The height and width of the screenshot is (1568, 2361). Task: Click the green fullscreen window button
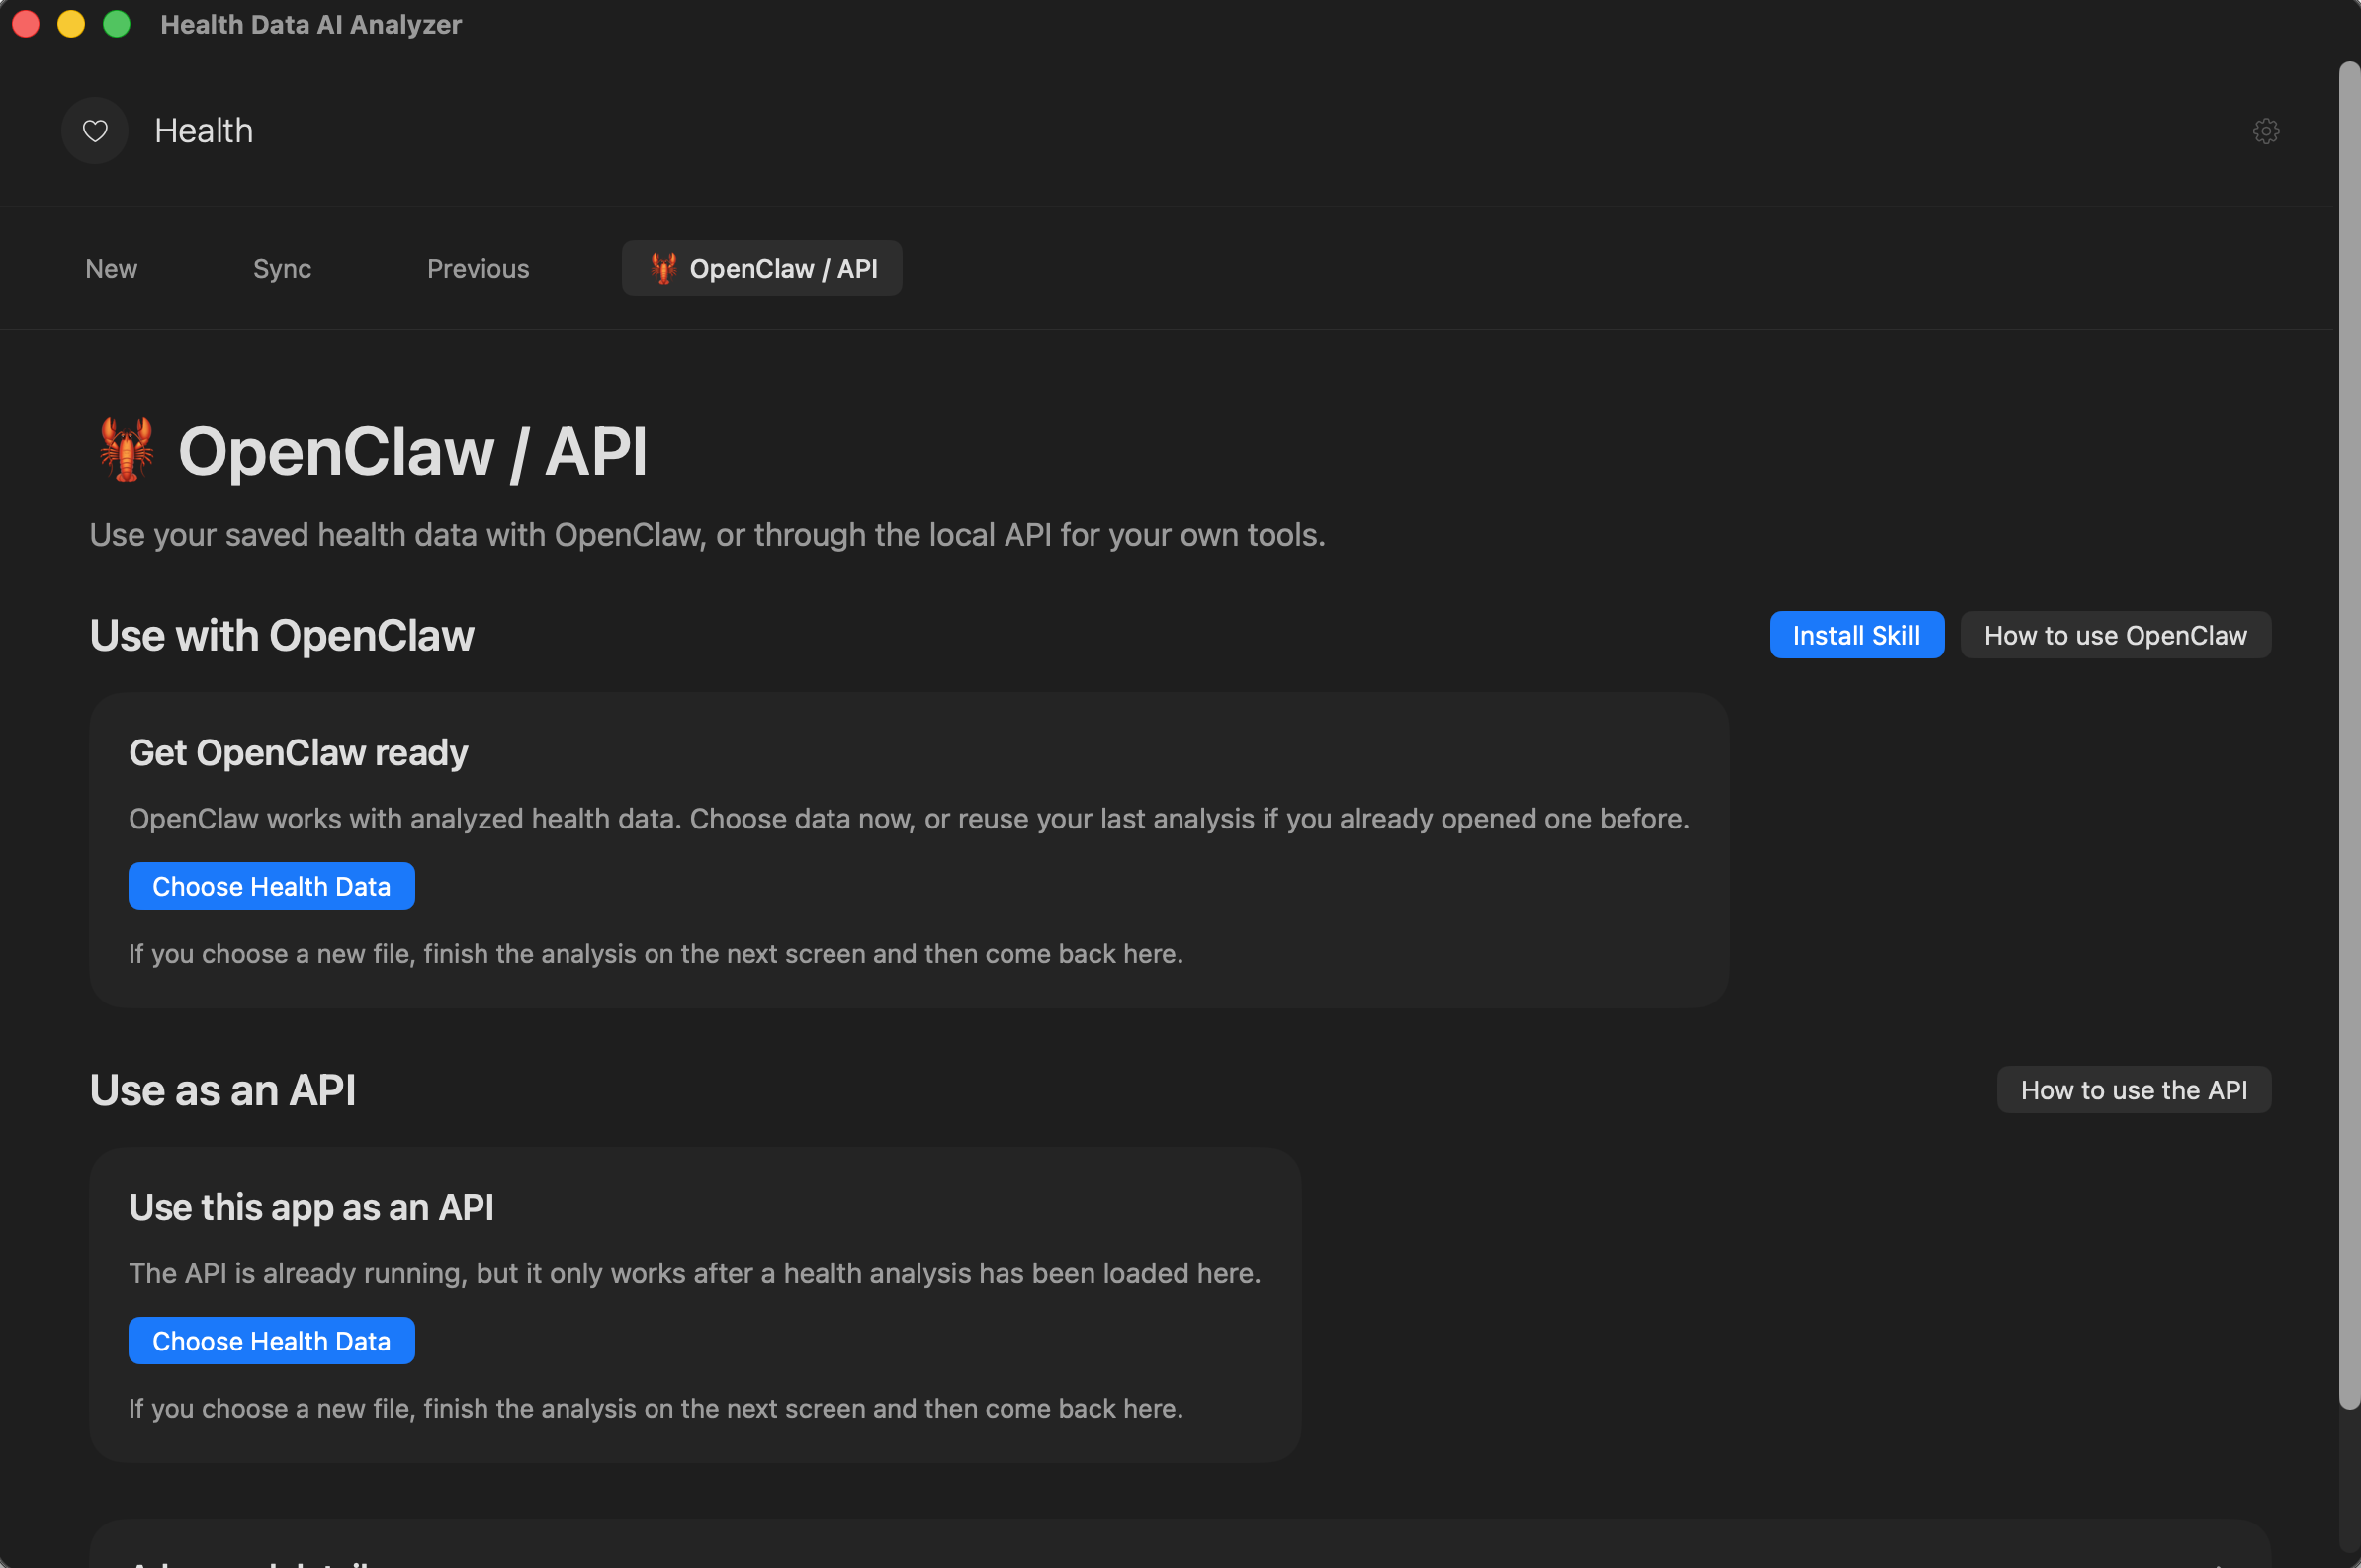[x=117, y=24]
